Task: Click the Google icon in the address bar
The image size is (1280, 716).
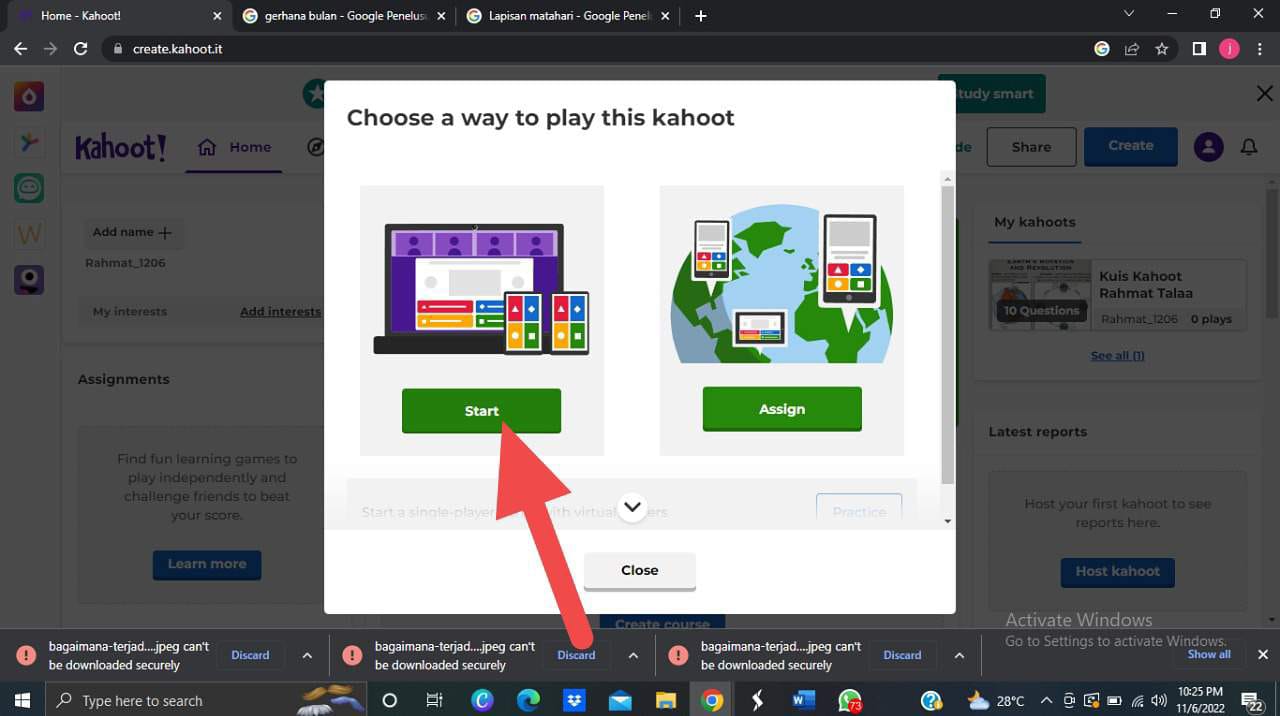Action: point(1102,48)
